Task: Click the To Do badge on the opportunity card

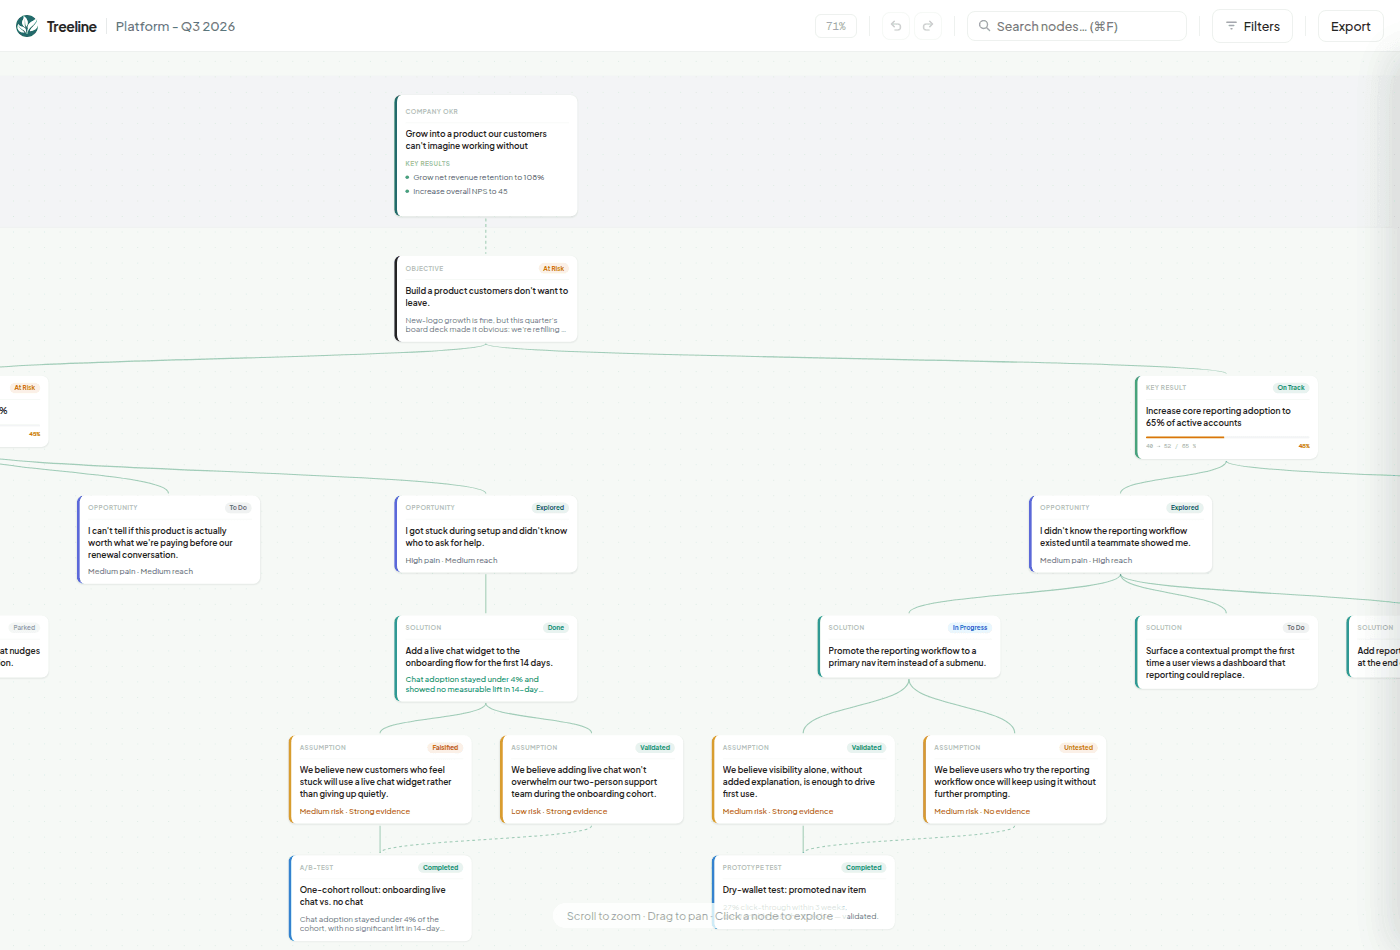Action: pyautogui.click(x=238, y=508)
